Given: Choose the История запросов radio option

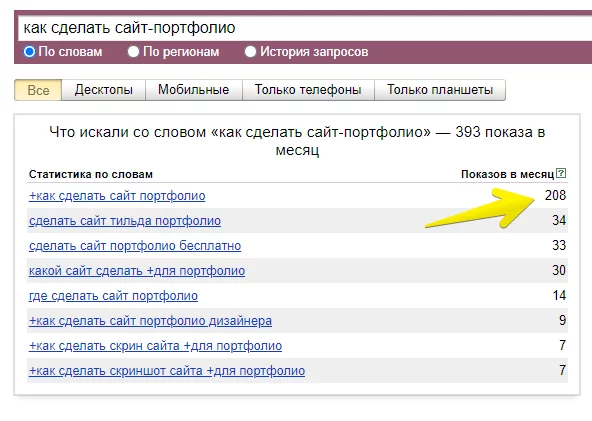Looking at the screenshot, I should pos(250,52).
